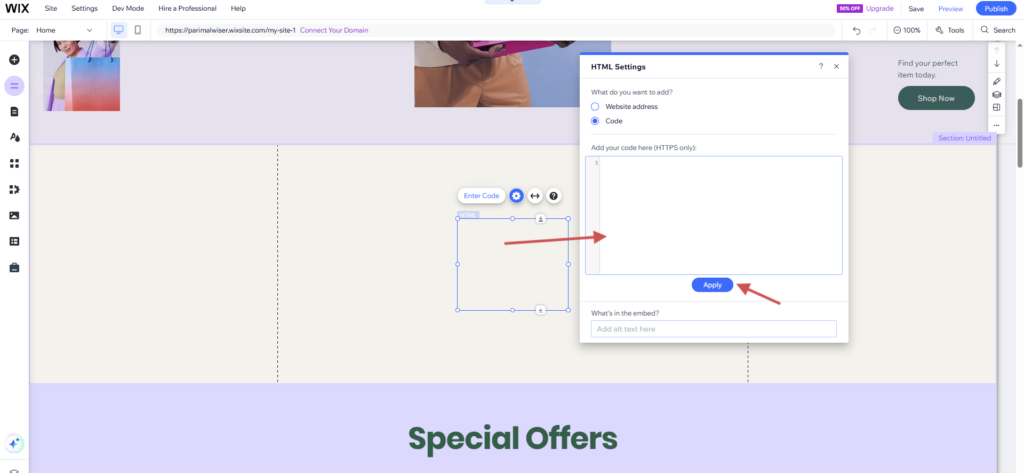Screen dimensions: 1024x473
Task: Open the CMS table icon in sidebar
Action: [14, 242]
